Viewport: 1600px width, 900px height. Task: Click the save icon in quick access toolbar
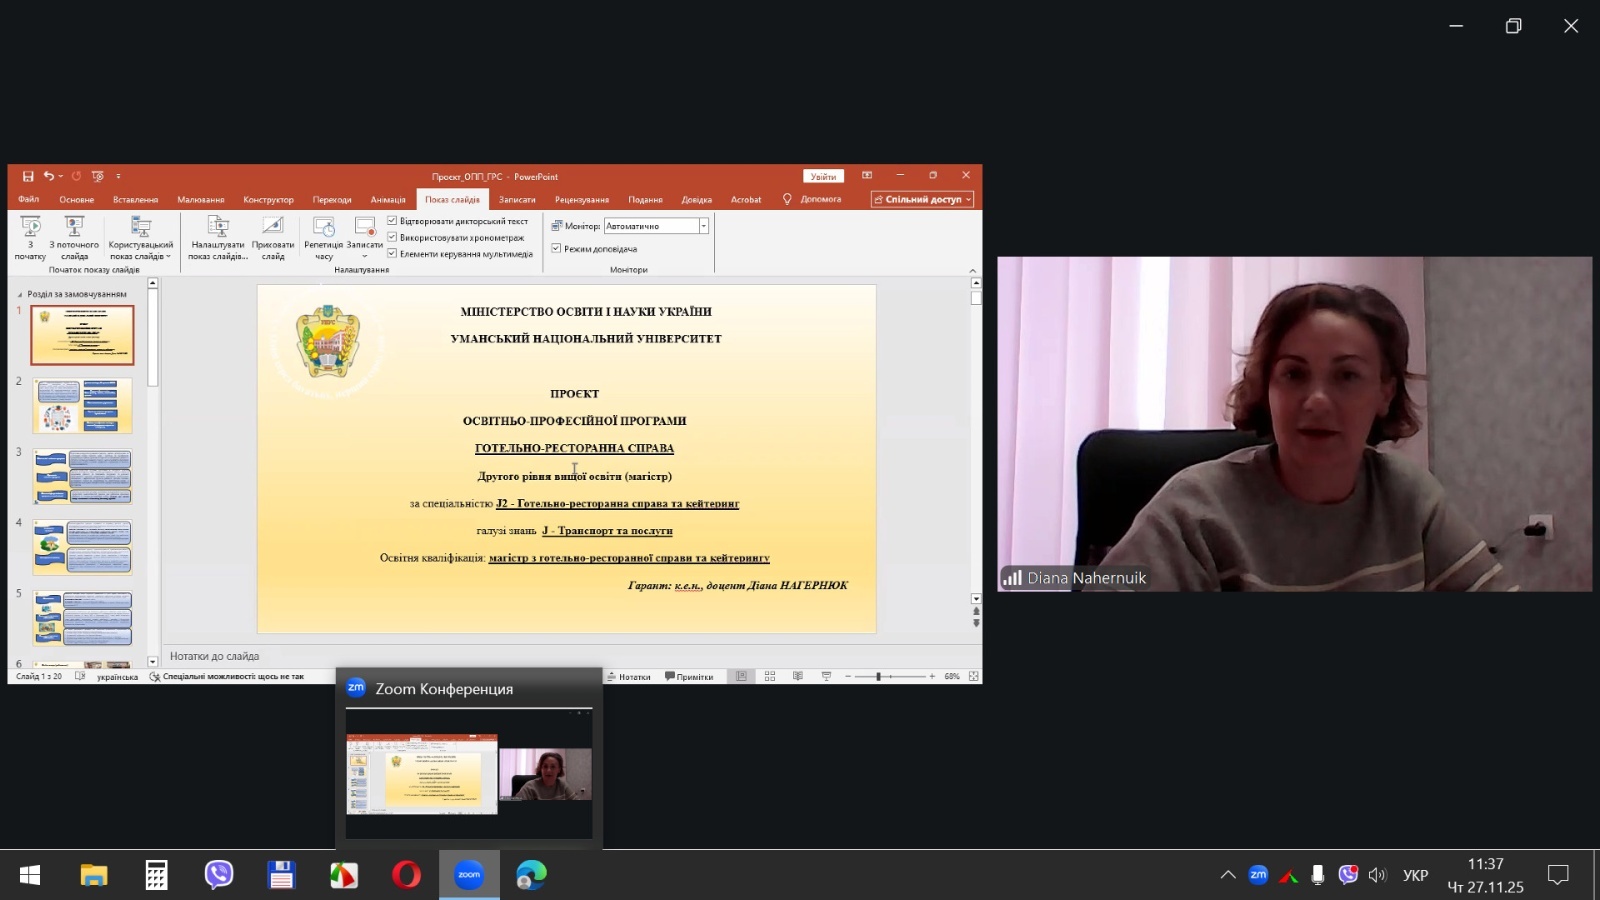[x=28, y=177]
